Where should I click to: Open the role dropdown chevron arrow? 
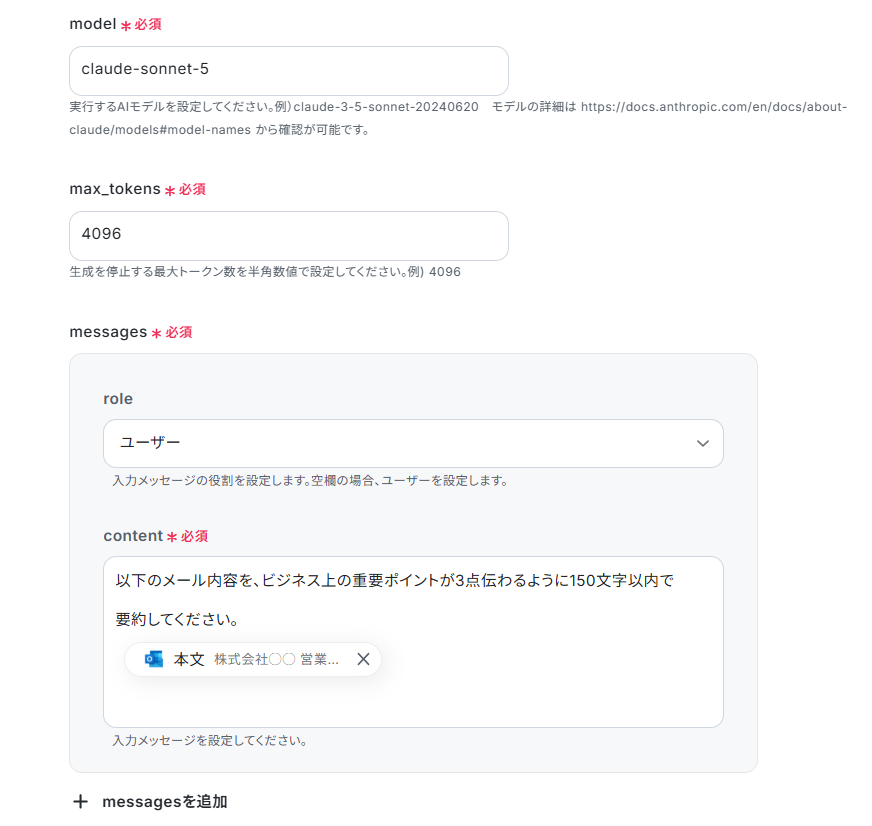(703, 443)
